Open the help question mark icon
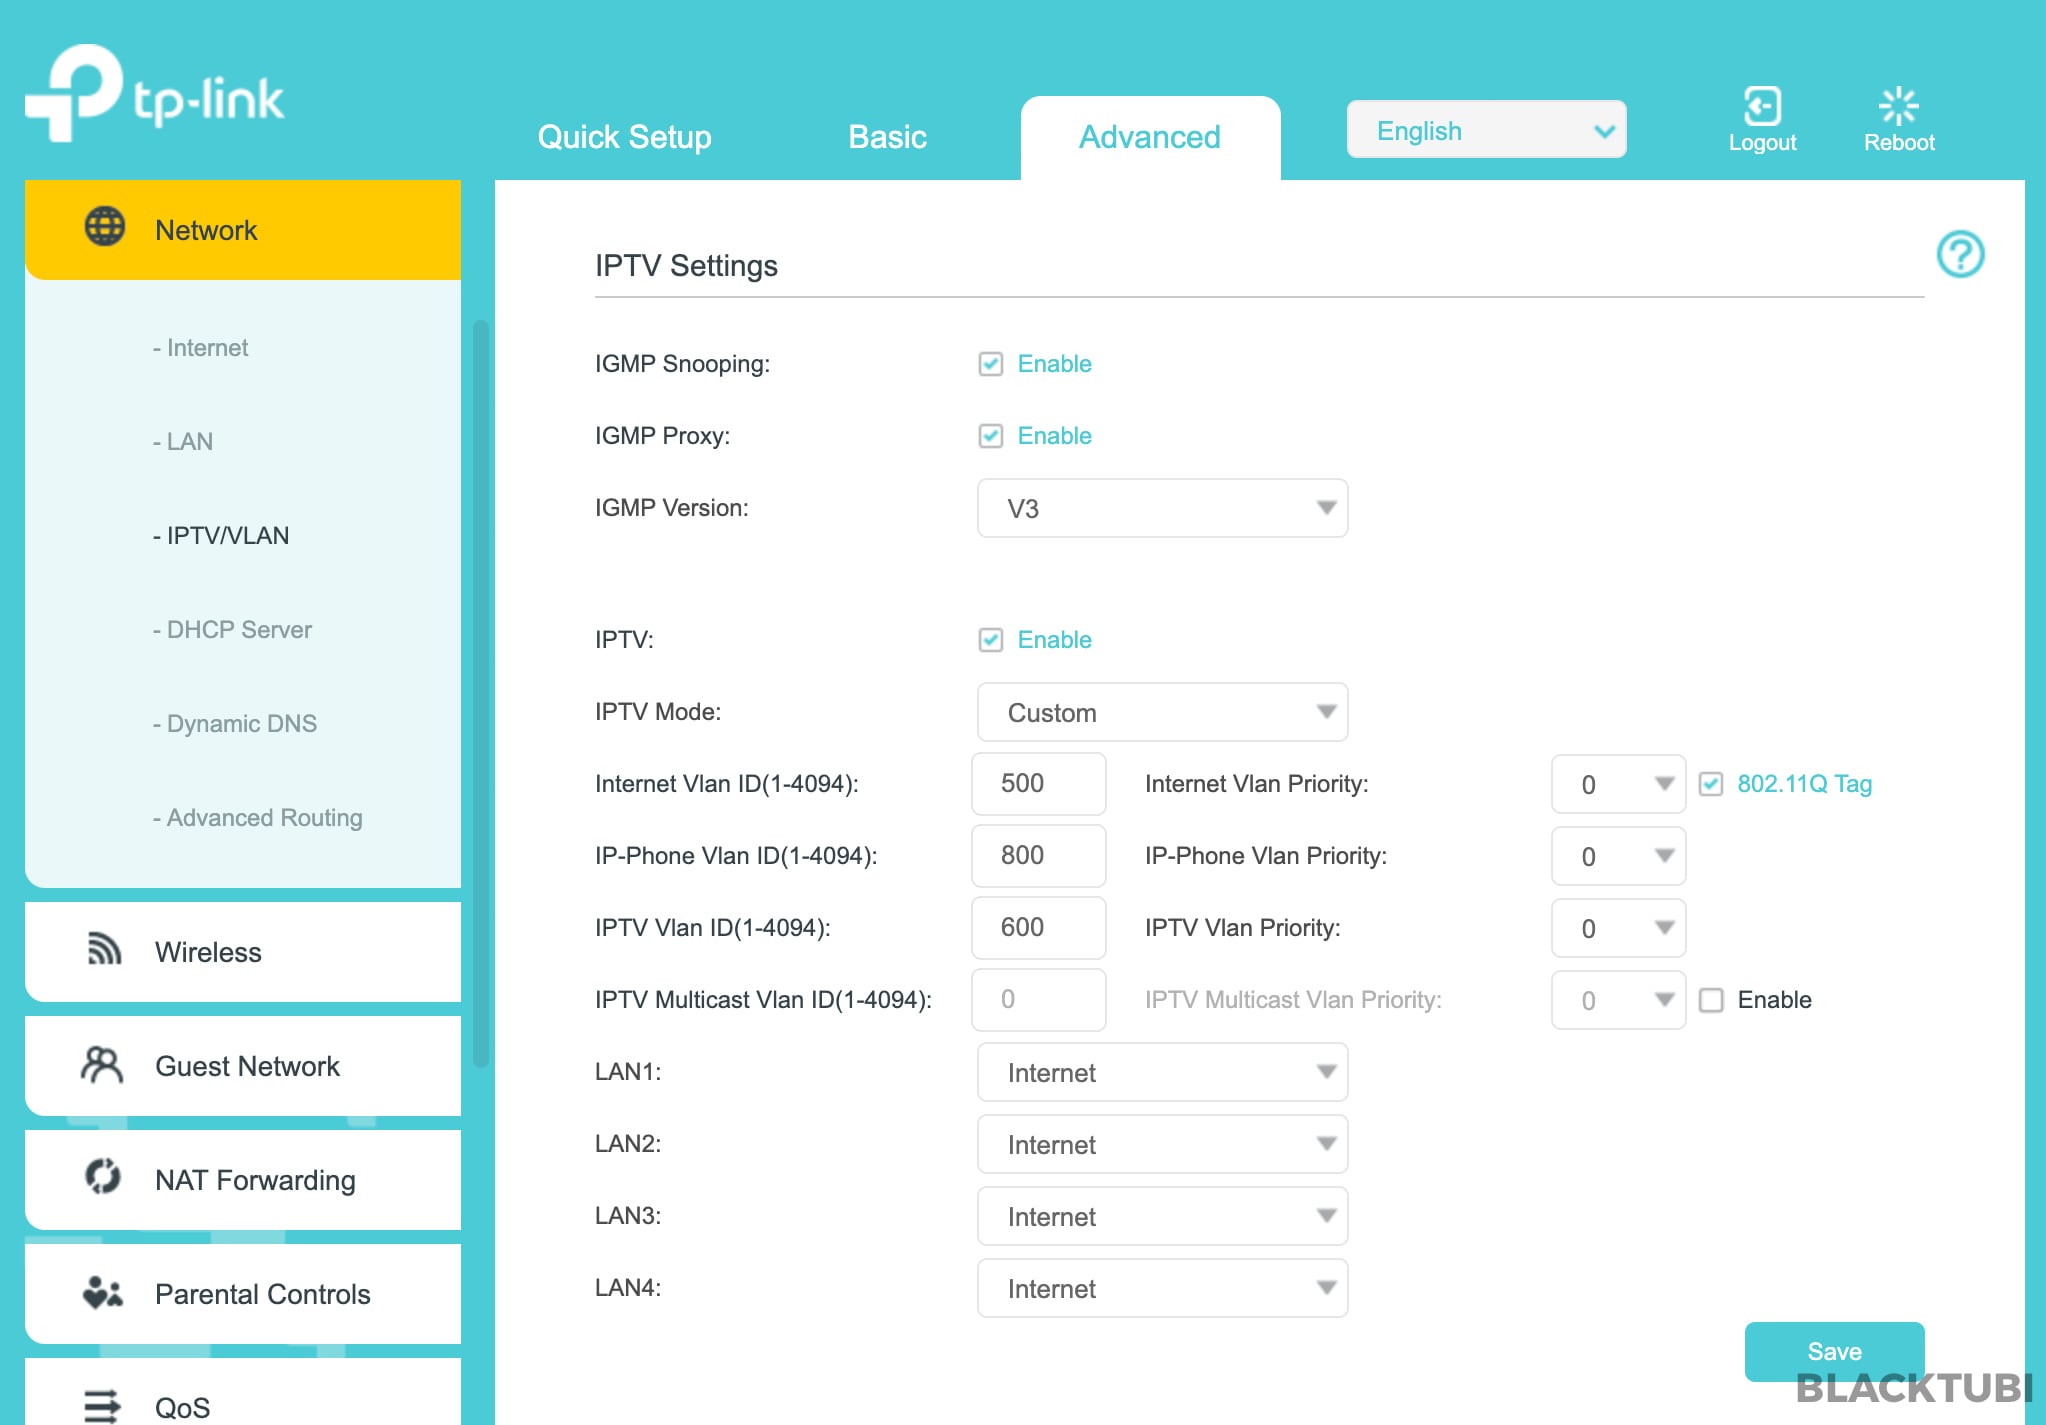 click(1960, 254)
